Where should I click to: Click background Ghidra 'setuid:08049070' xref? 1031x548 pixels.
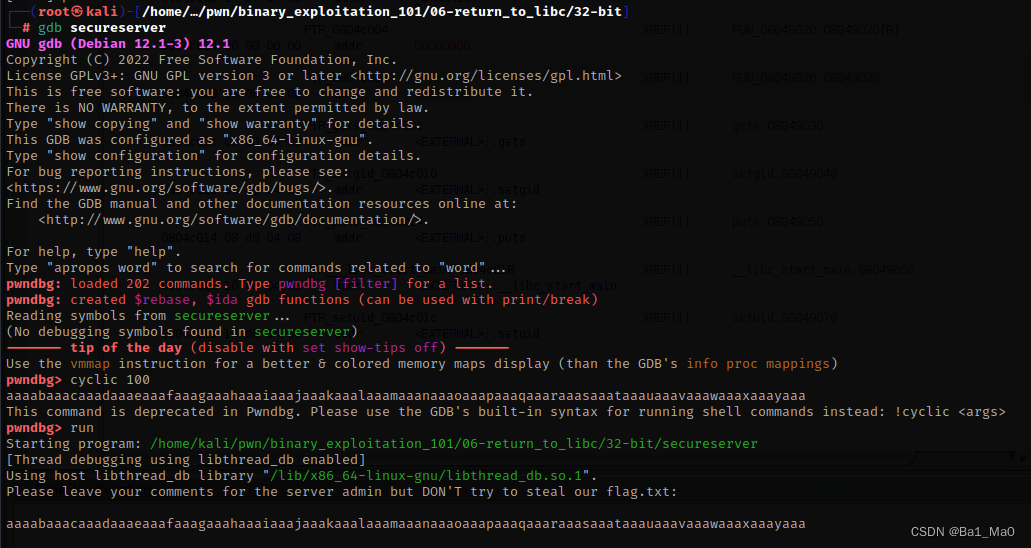[x=784, y=318]
